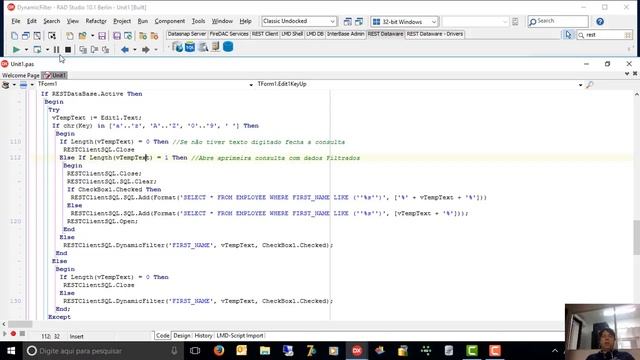Open Firefox from the Windows taskbar
640x360 pixels.
click(x=219, y=351)
